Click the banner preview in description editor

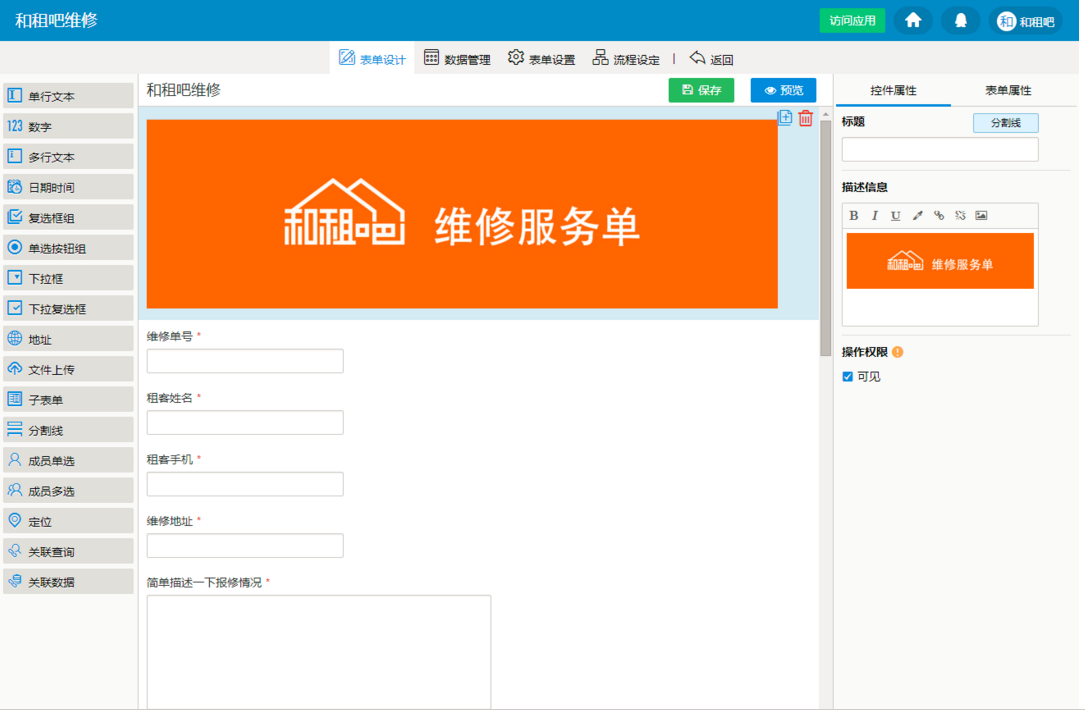940,262
